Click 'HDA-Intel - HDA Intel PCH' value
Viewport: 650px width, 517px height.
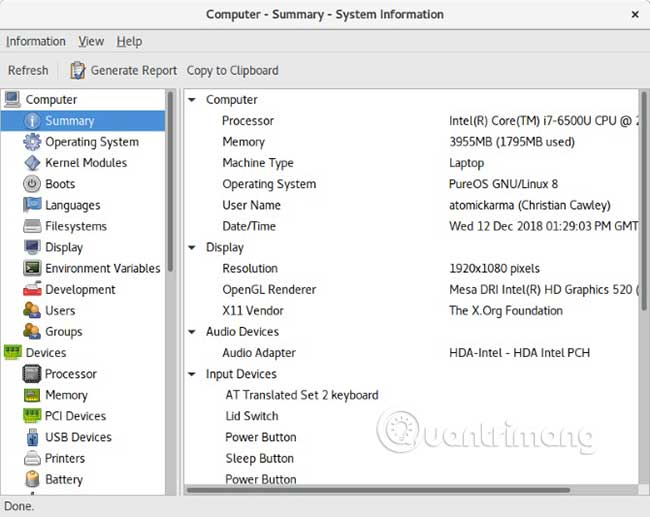519,353
